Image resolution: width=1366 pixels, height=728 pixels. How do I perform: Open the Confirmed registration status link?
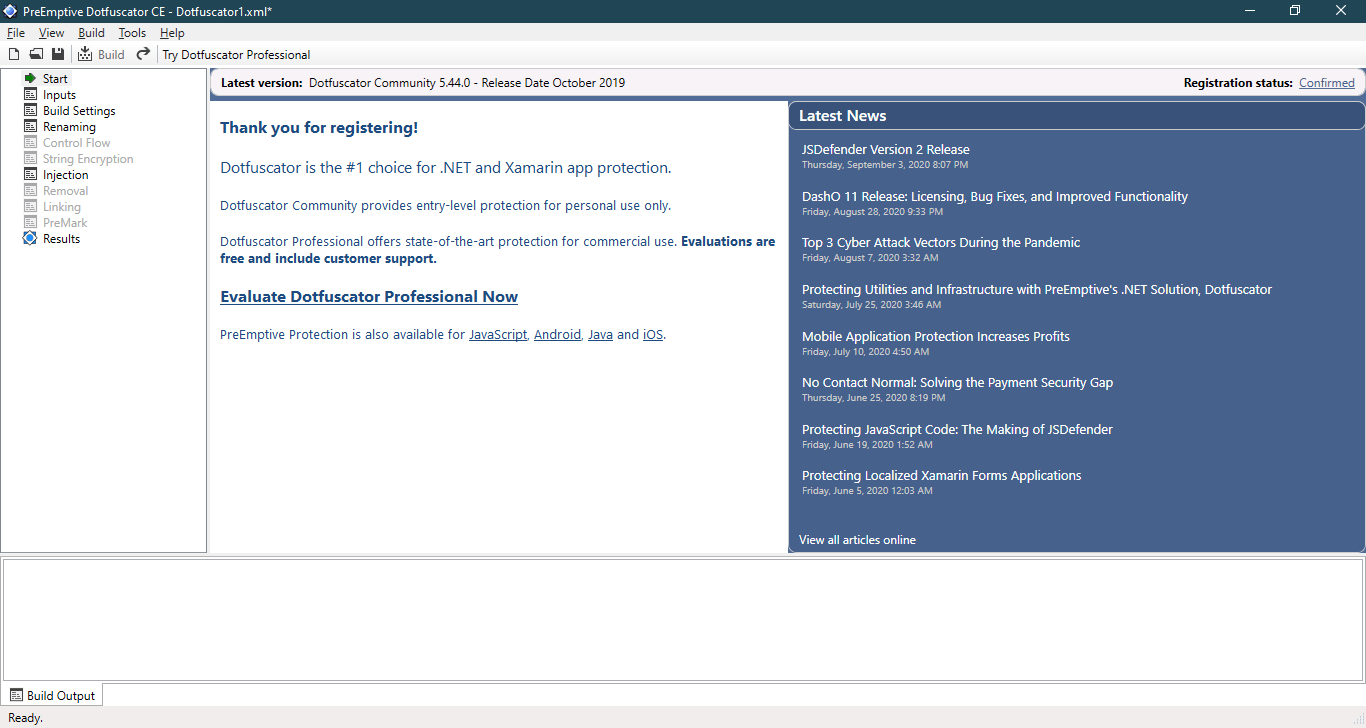(1326, 82)
